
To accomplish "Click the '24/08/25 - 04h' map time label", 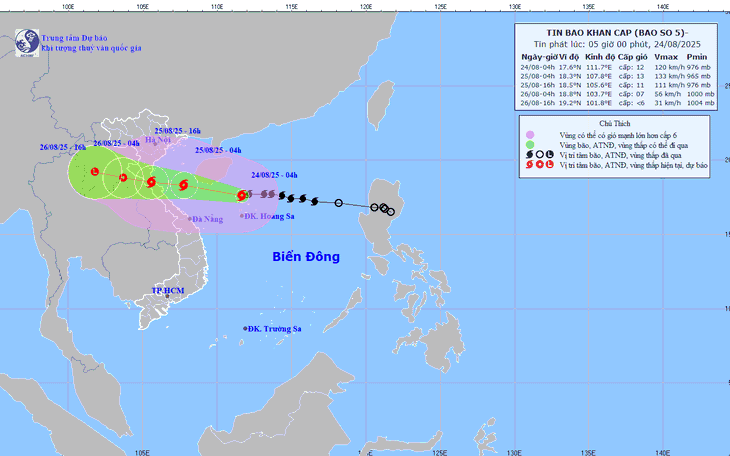I will (274, 175).
